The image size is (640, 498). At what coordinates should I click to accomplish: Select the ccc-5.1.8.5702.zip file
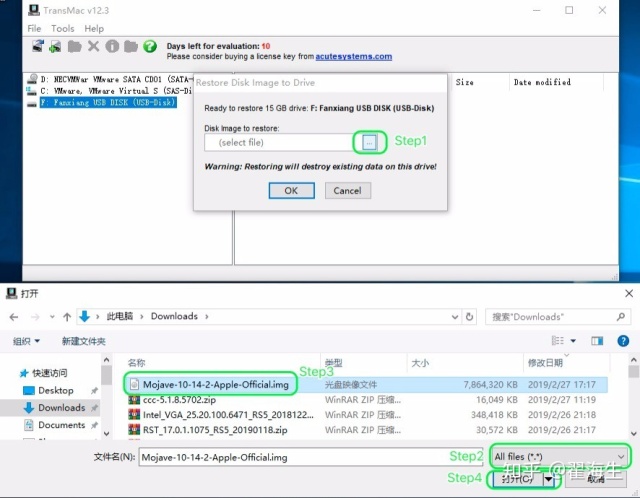tap(180, 400)
